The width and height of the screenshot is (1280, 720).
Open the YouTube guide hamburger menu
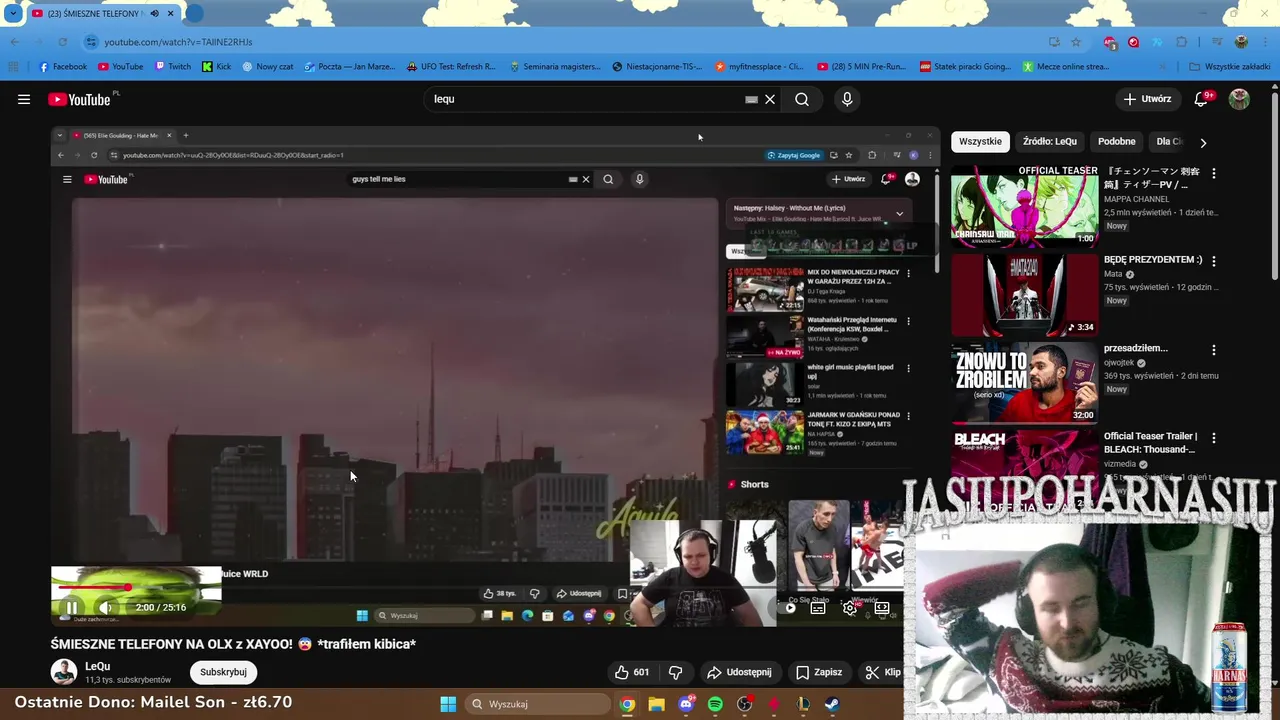click(24, 99)
